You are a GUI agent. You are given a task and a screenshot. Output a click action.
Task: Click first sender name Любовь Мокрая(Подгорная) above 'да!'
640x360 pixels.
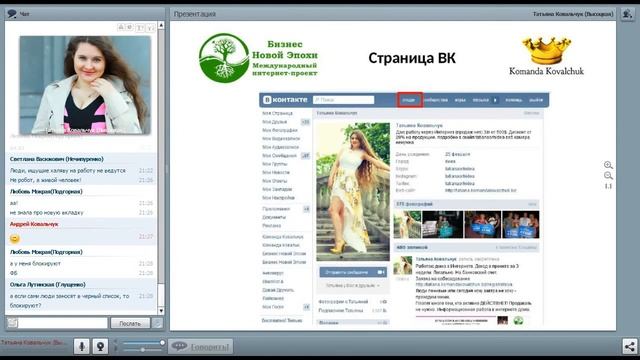tap(46, 191)
